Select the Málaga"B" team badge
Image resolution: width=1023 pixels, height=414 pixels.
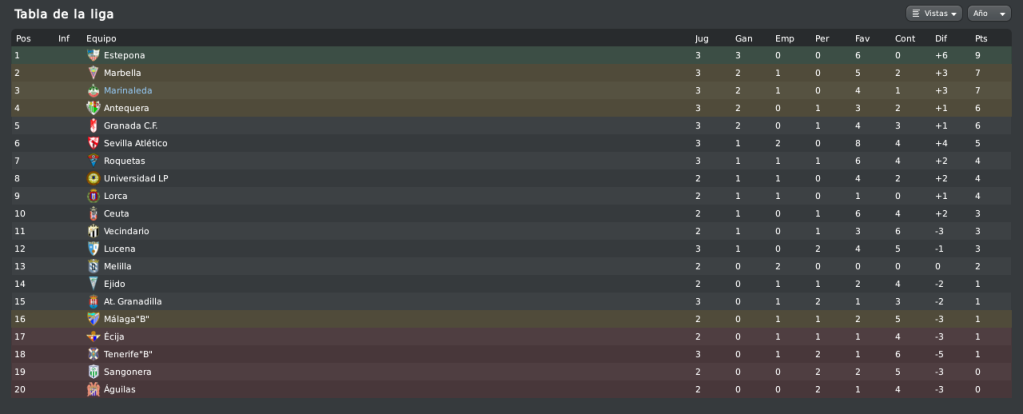pos(93,319)
